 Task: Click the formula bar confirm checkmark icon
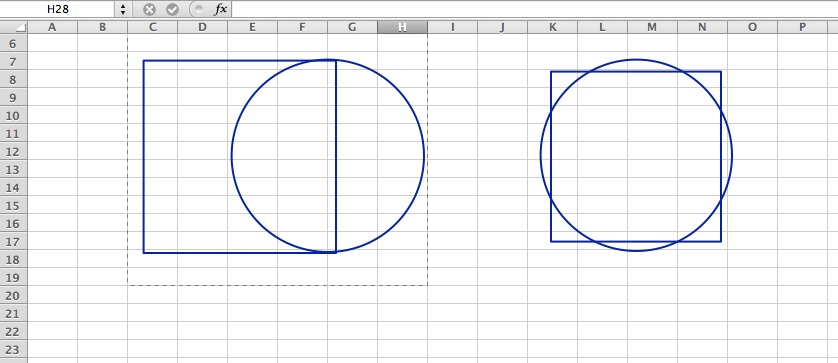(x=172, y=9)
